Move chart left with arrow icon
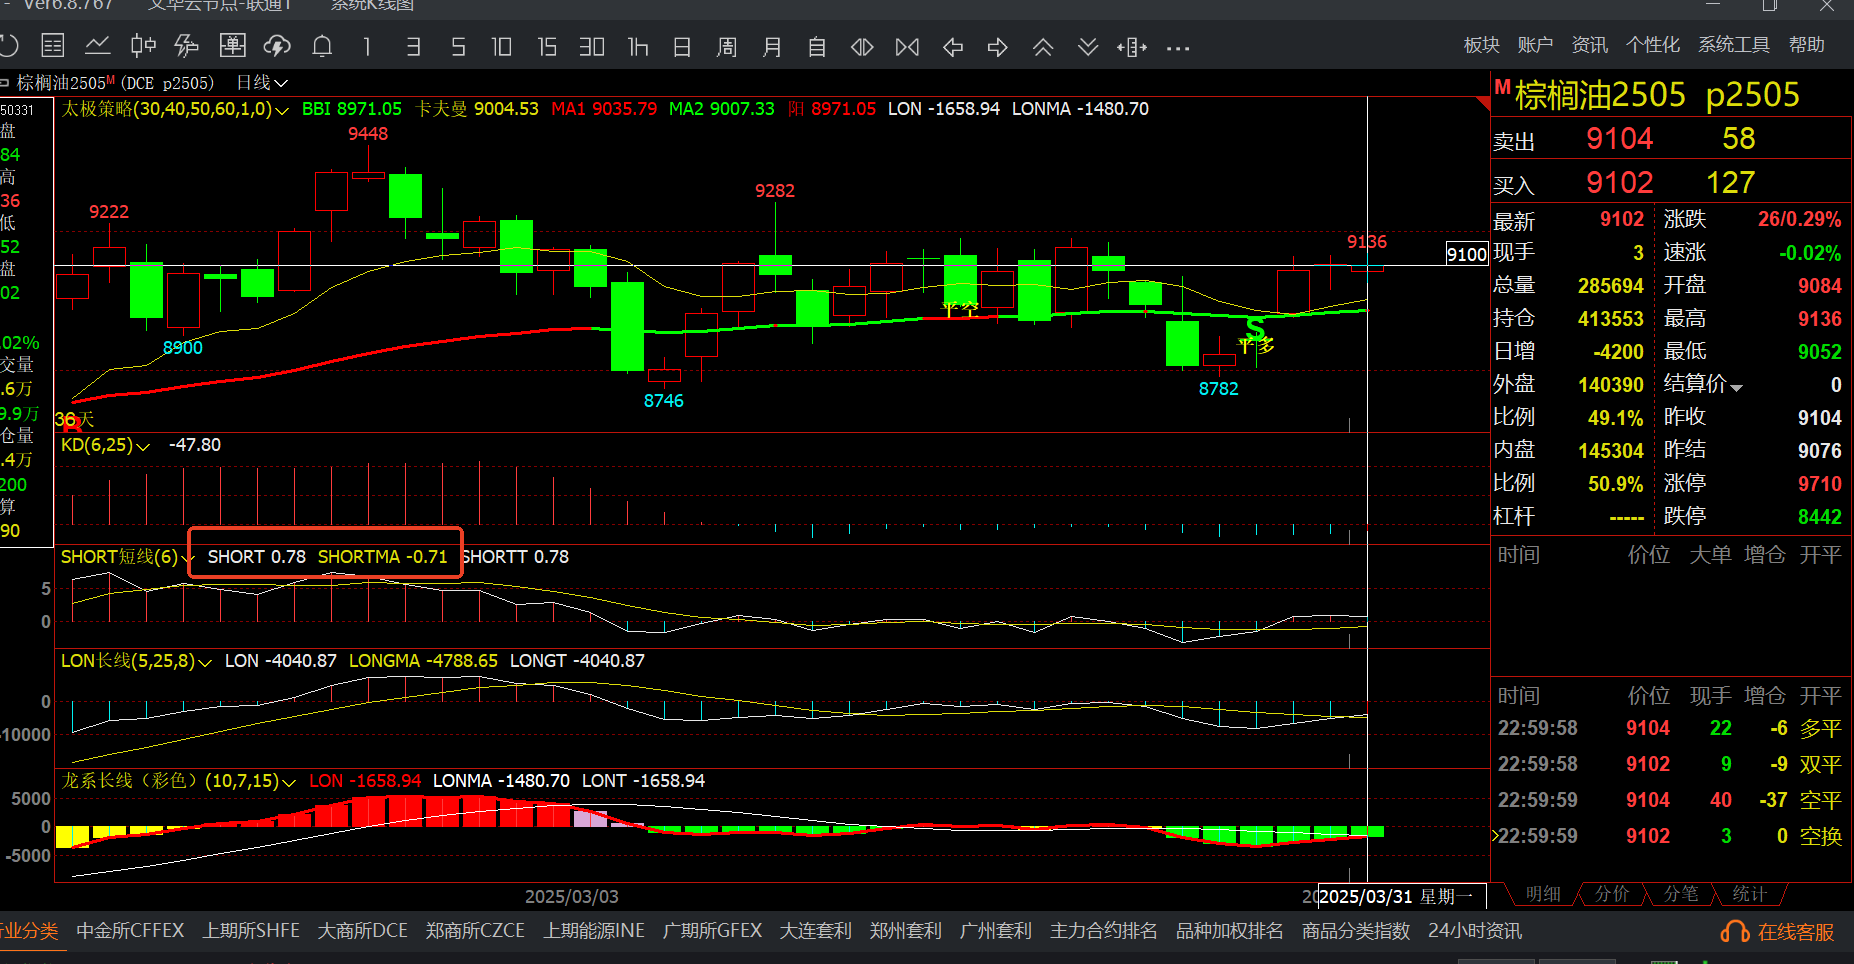This screenshot has width=1854, height=964. pos(953,47)
